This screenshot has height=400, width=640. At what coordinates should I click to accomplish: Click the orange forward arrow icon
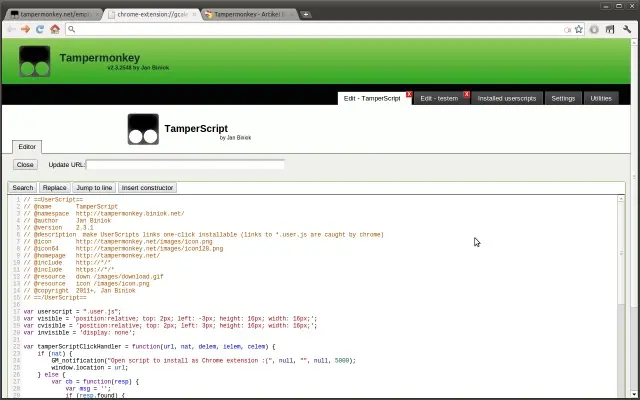(x=25, y=29)
